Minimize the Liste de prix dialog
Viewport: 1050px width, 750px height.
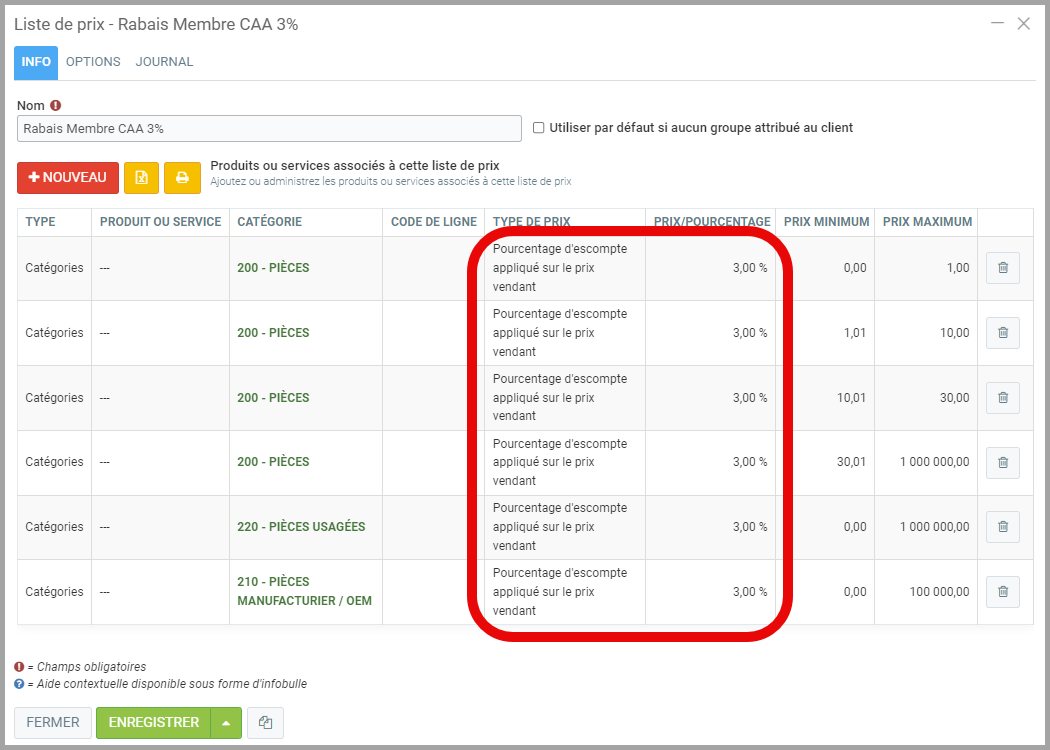997,23
